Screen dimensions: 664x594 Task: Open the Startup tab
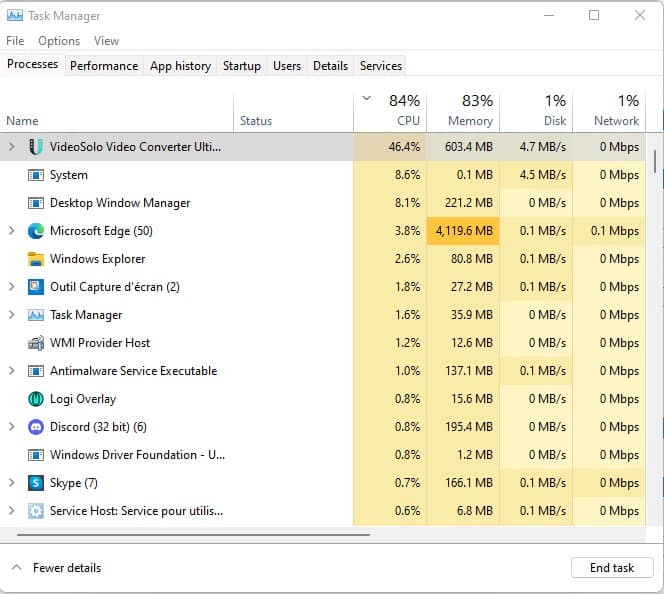241,66
